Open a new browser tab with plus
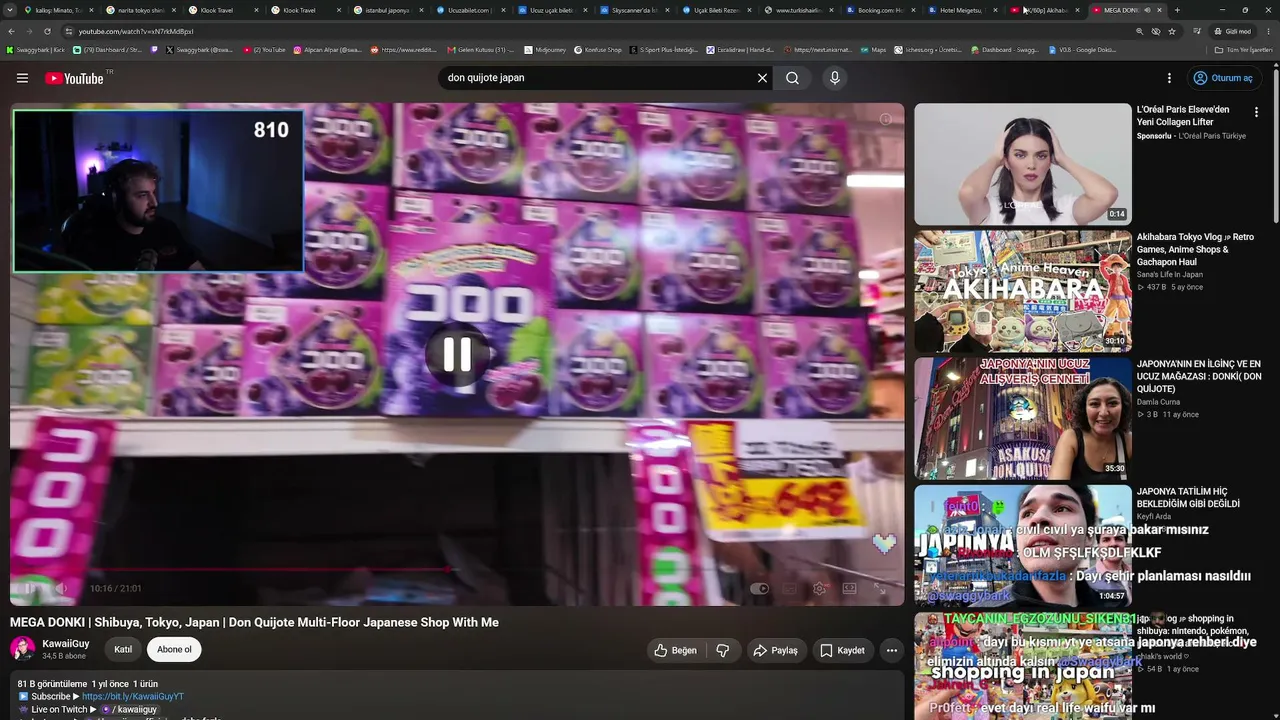This screenshot has height=720, width=1280. click(1177, 10)
